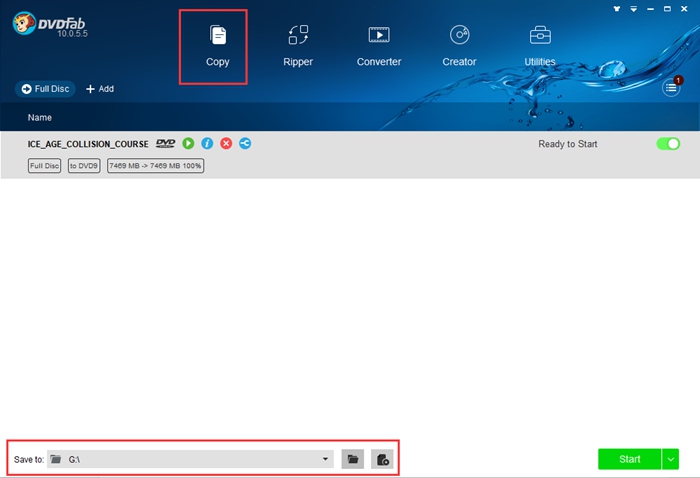Open task queue list icon
The height and width of the screenshot is (478, 700).
(672, 88)
